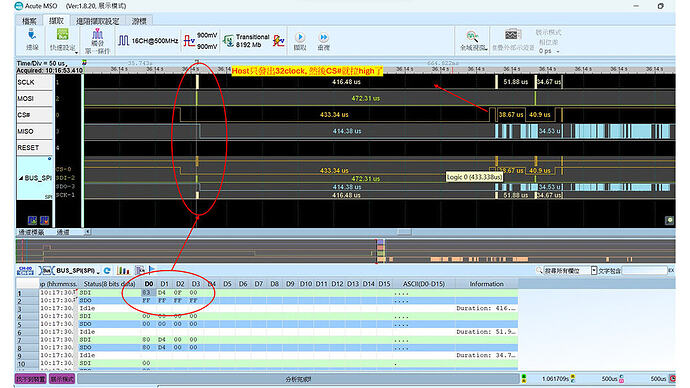Click the 連線 connect plug icon

[32, 35]
